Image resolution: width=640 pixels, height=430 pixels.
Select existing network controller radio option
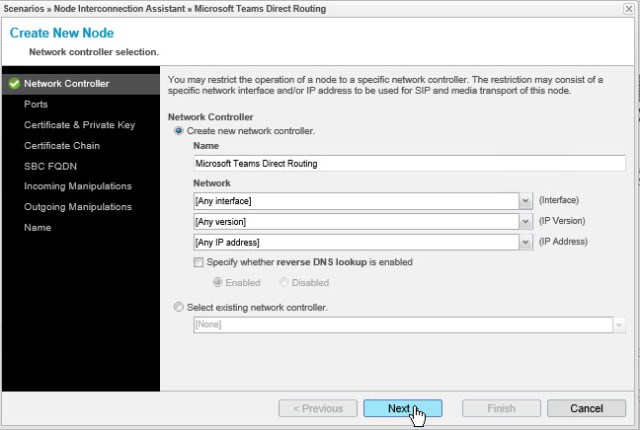[179, 307]
